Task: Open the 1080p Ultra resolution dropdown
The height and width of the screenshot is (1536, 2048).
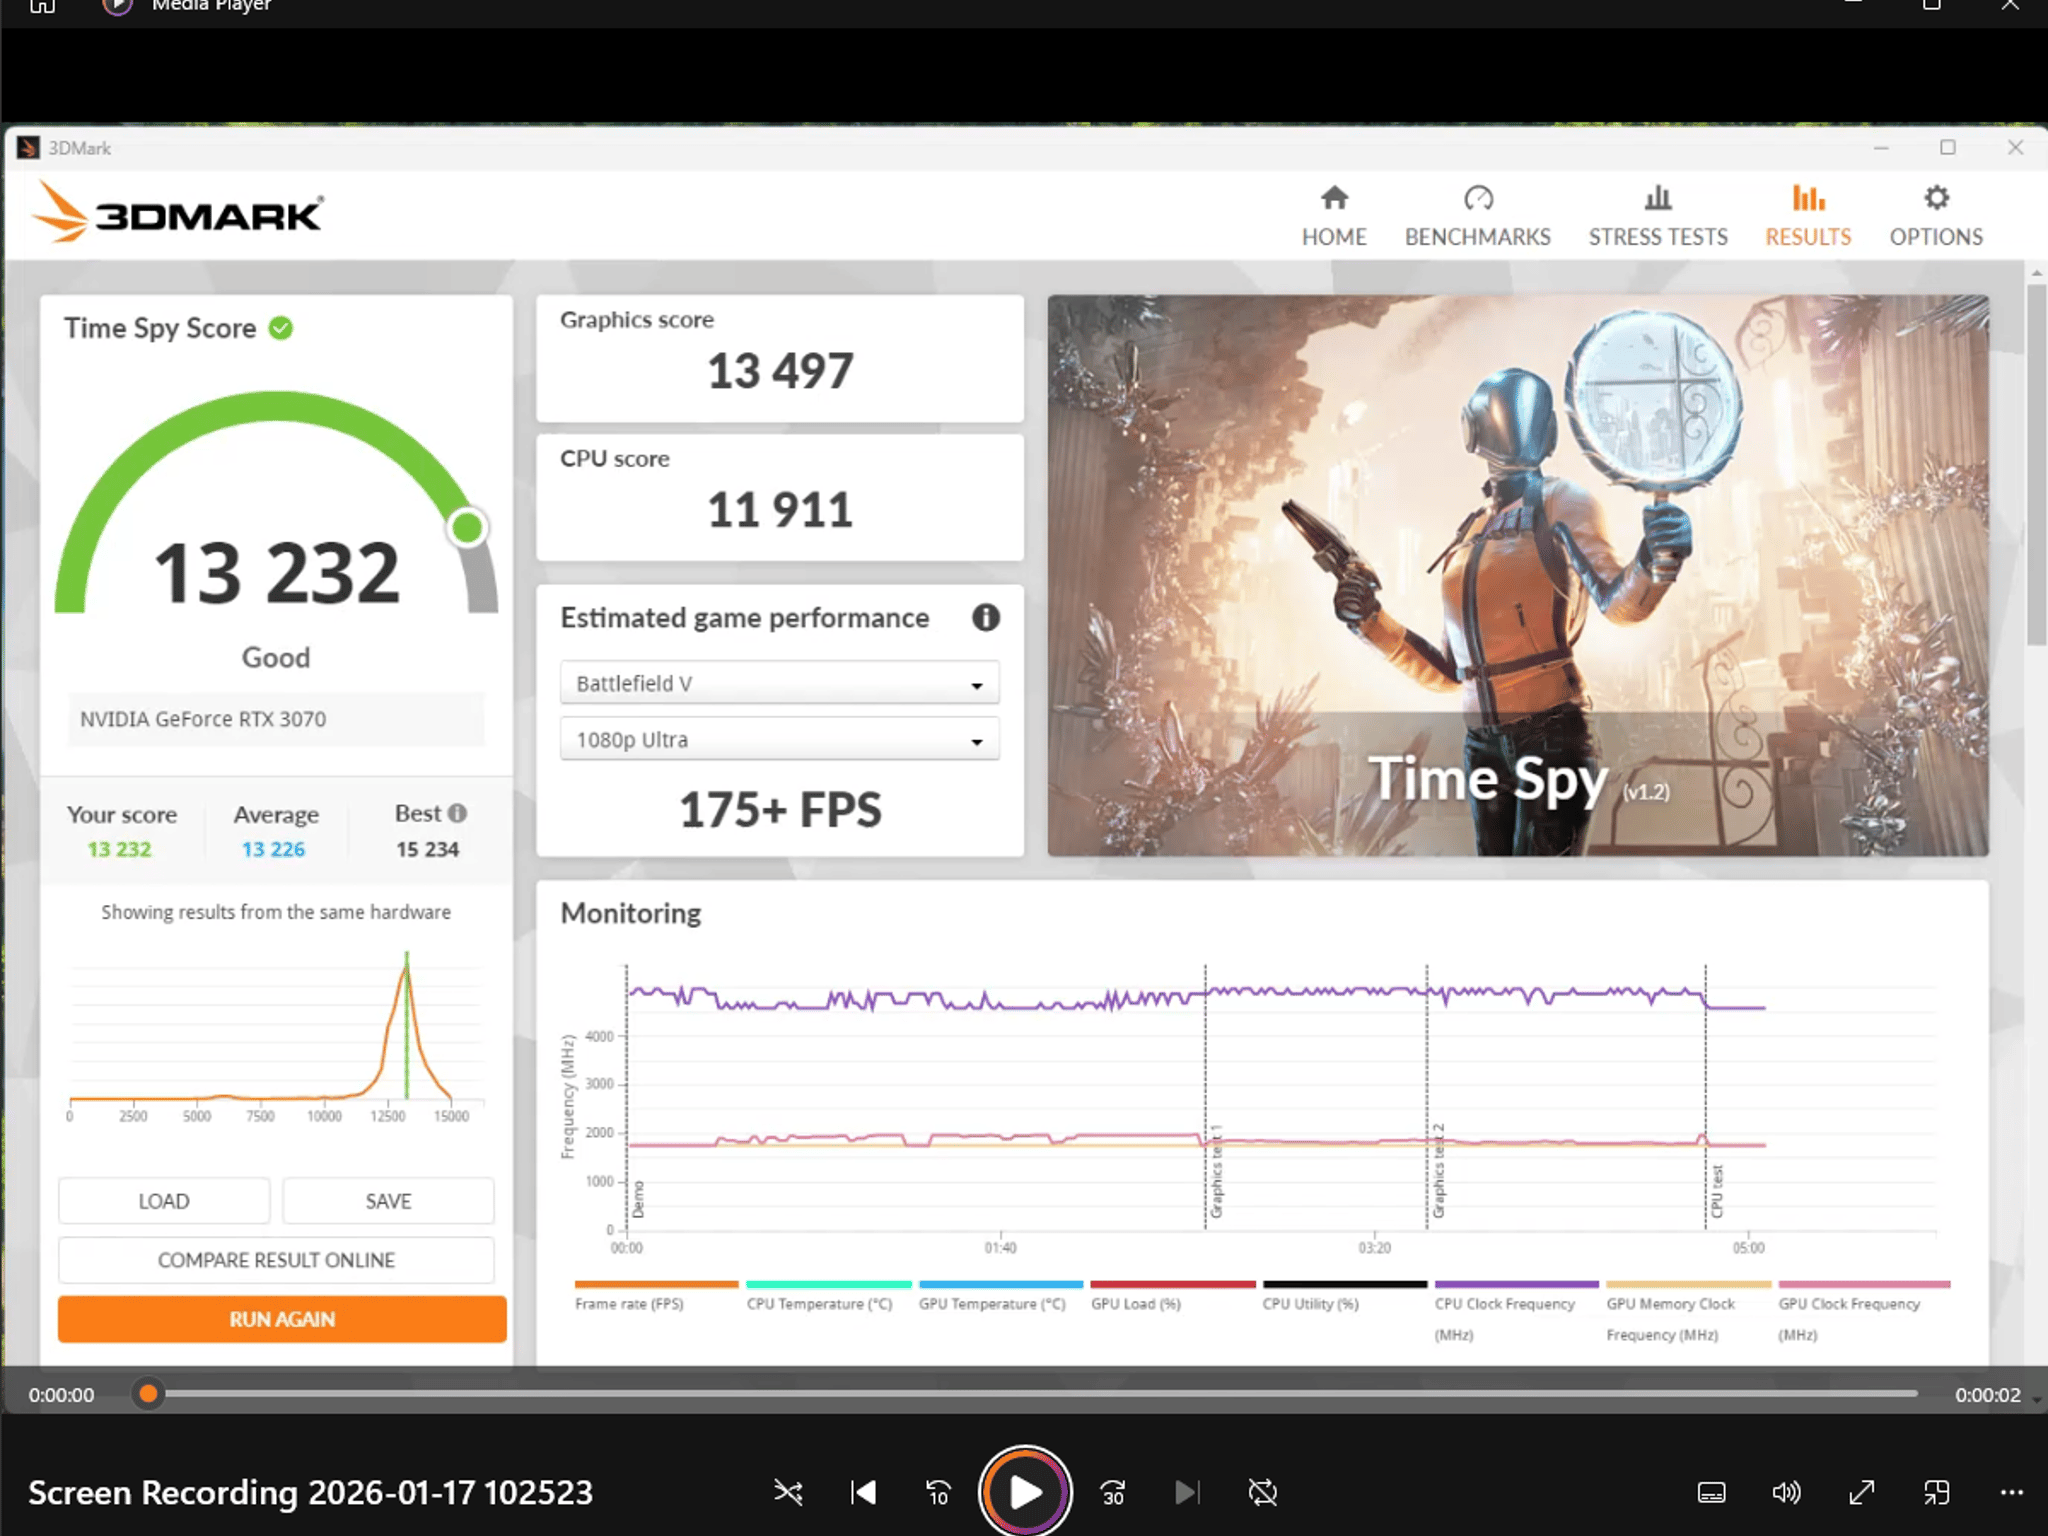Action: [x=779, y=740]
